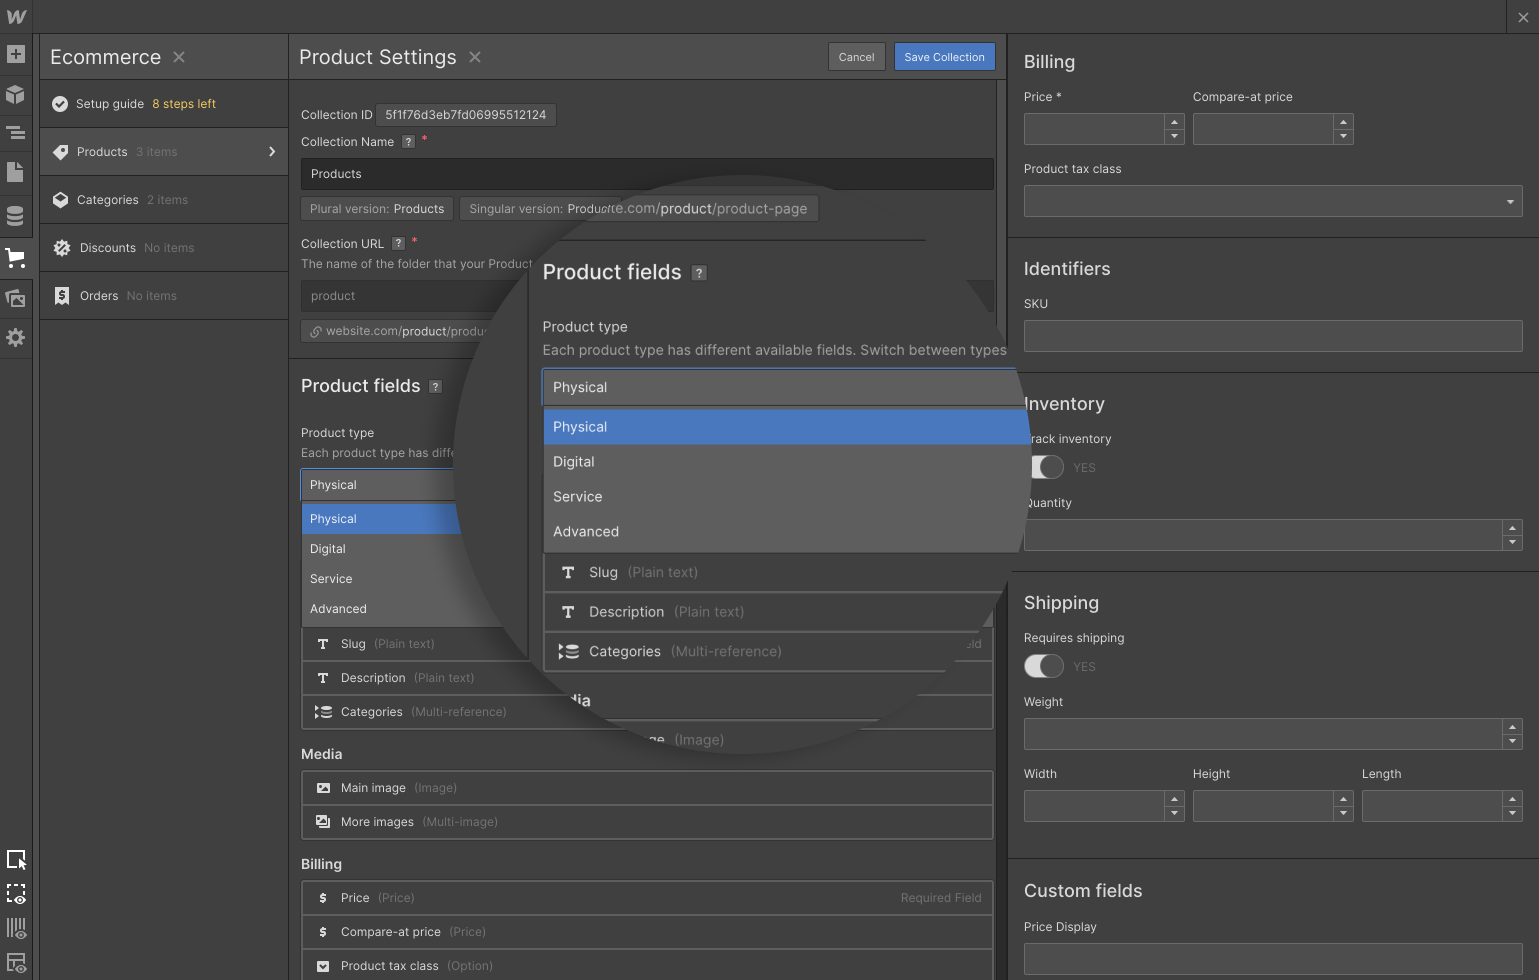Open the CMS database icon
The height and width of the screenshot is (980, 1539).
(15, 216)
